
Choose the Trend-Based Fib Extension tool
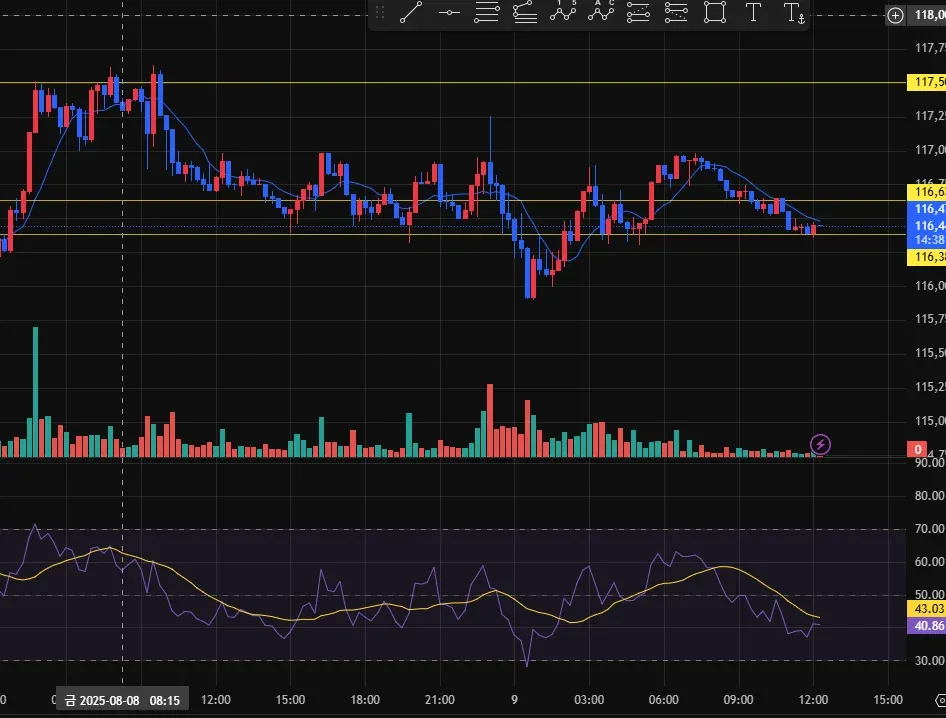[525, 12]
